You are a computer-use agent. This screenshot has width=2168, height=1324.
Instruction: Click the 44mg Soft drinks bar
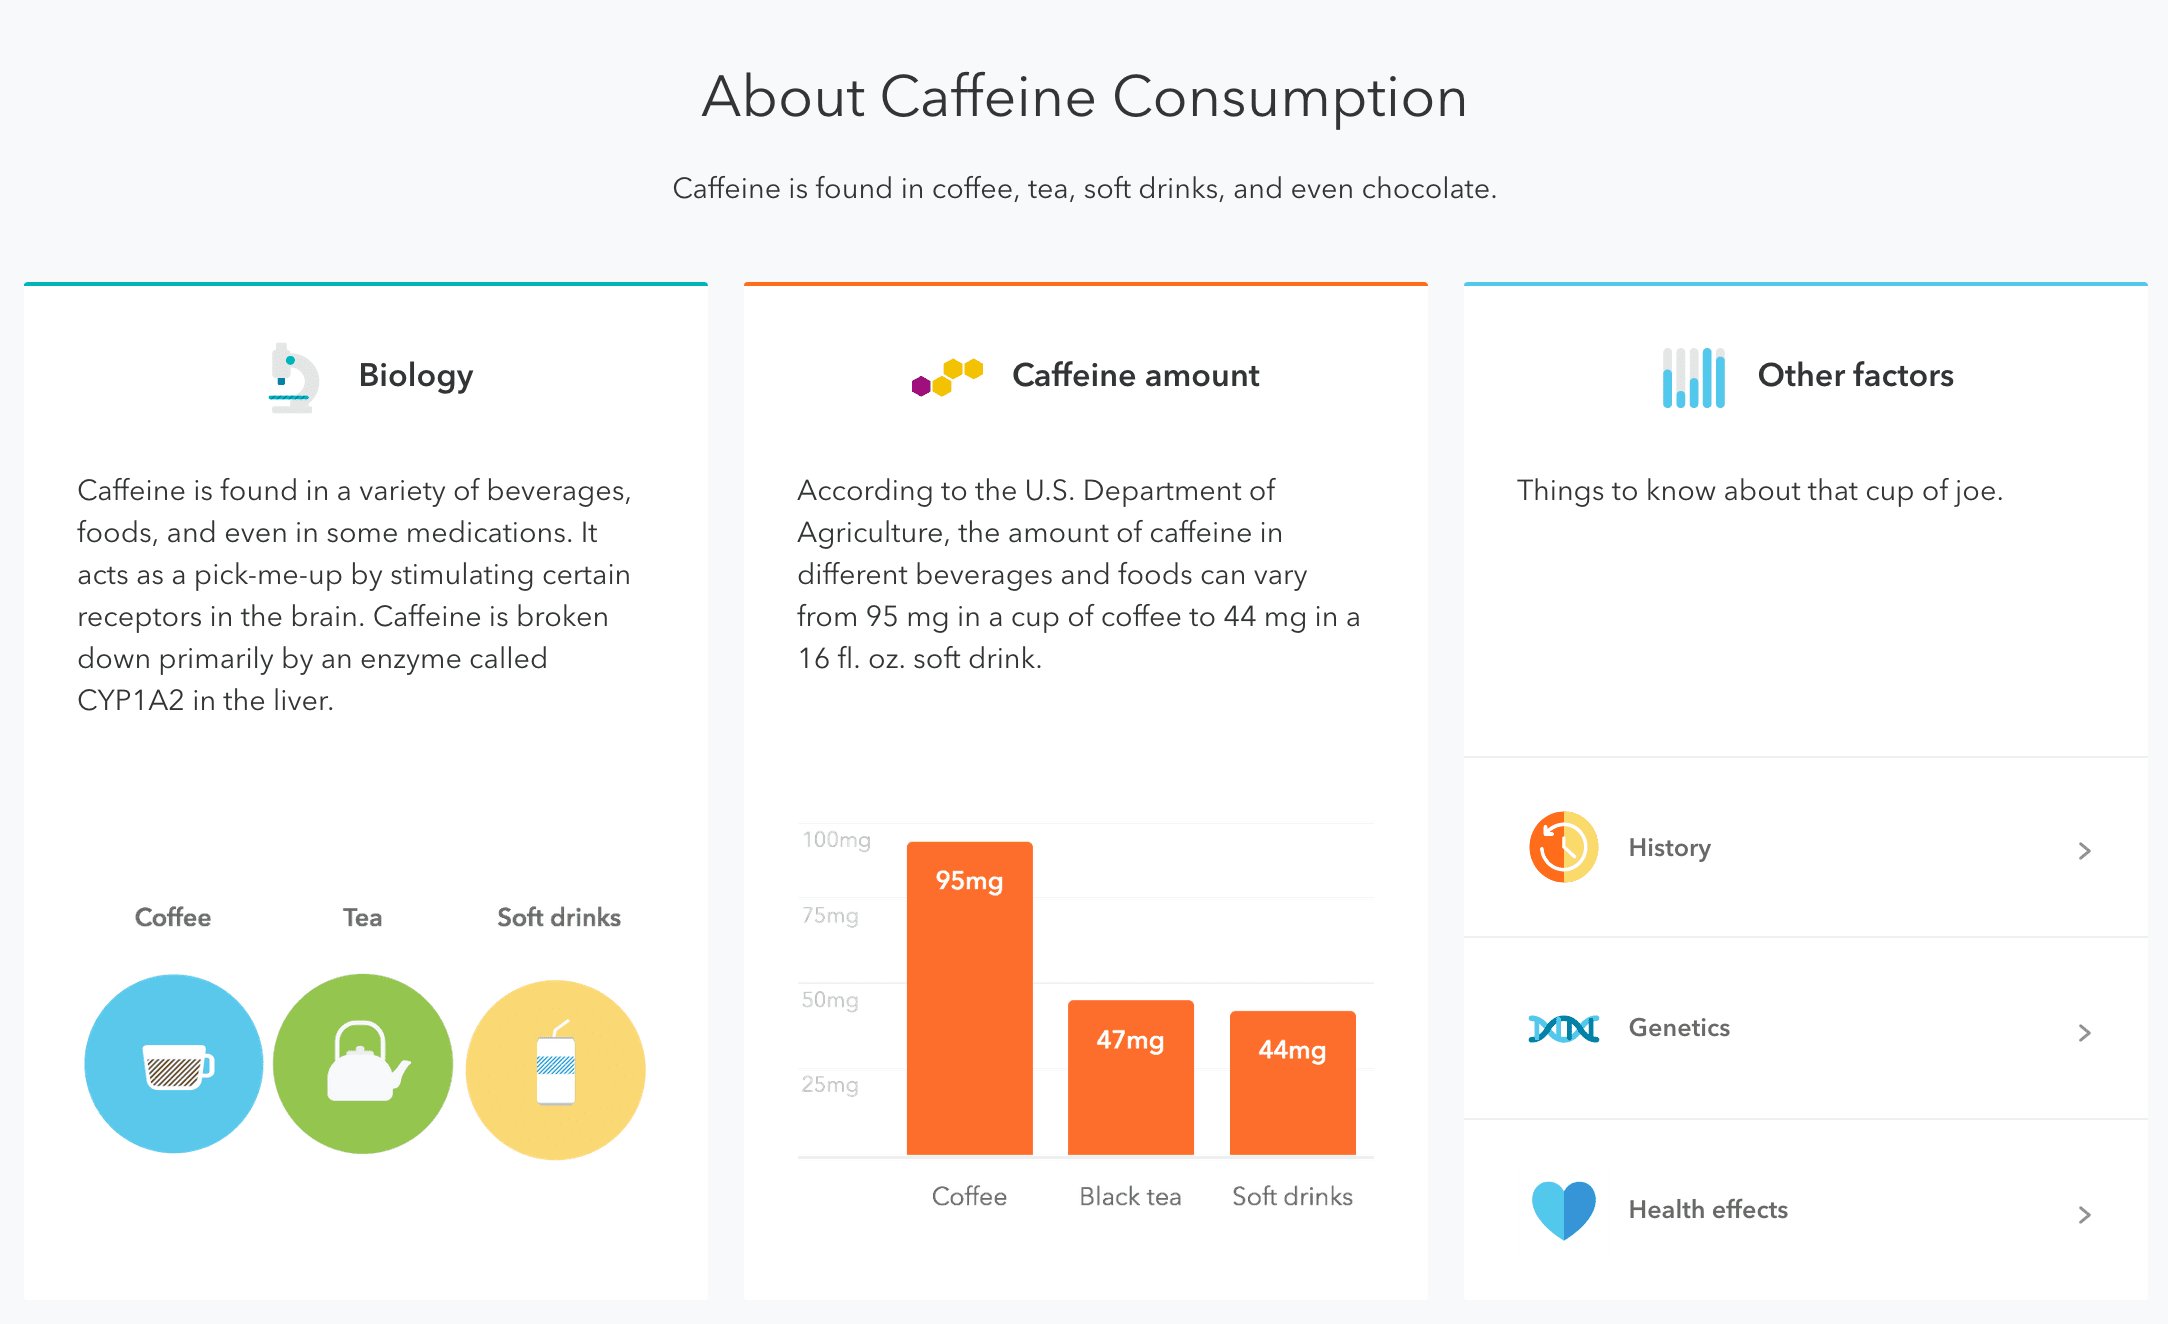tap(1293, 1083)
